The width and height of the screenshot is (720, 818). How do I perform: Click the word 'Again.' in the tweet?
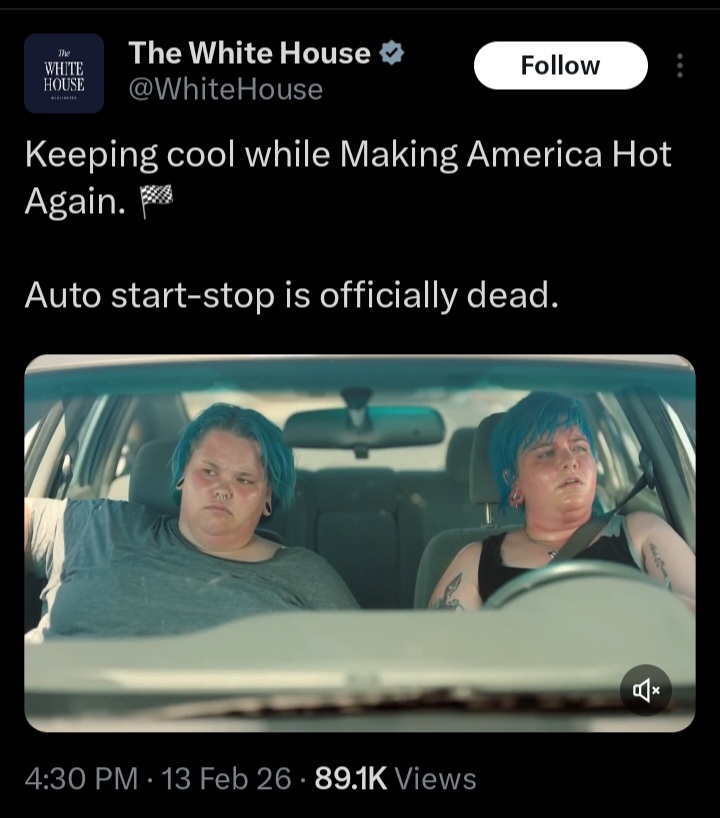(75, 202)
